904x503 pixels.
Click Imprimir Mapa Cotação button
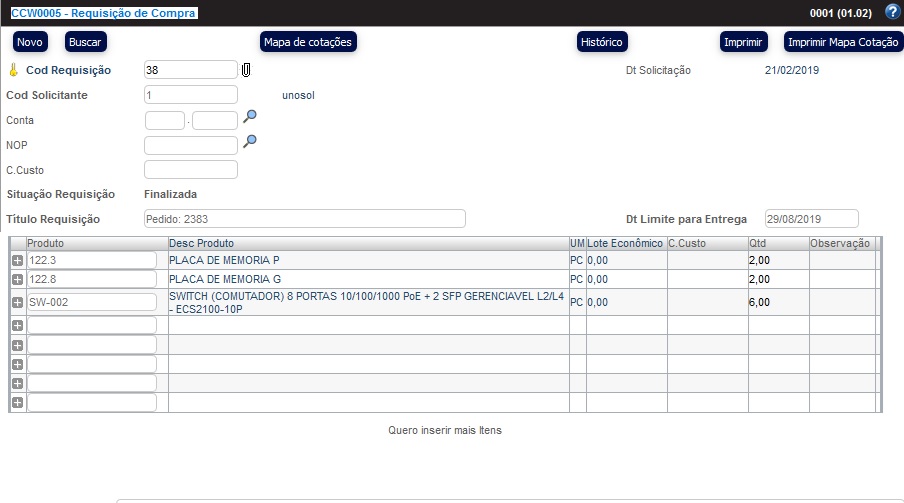pos(843,42)
